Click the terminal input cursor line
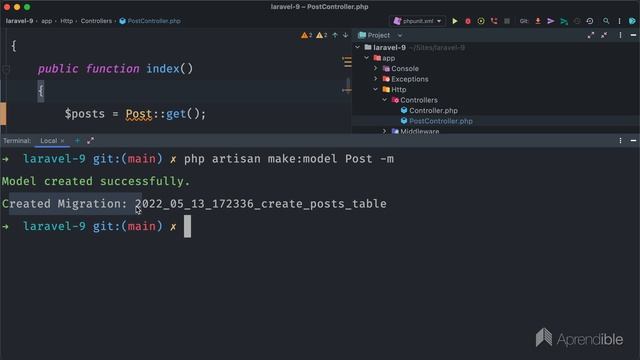The image size is (640, 360). point(187,226)
